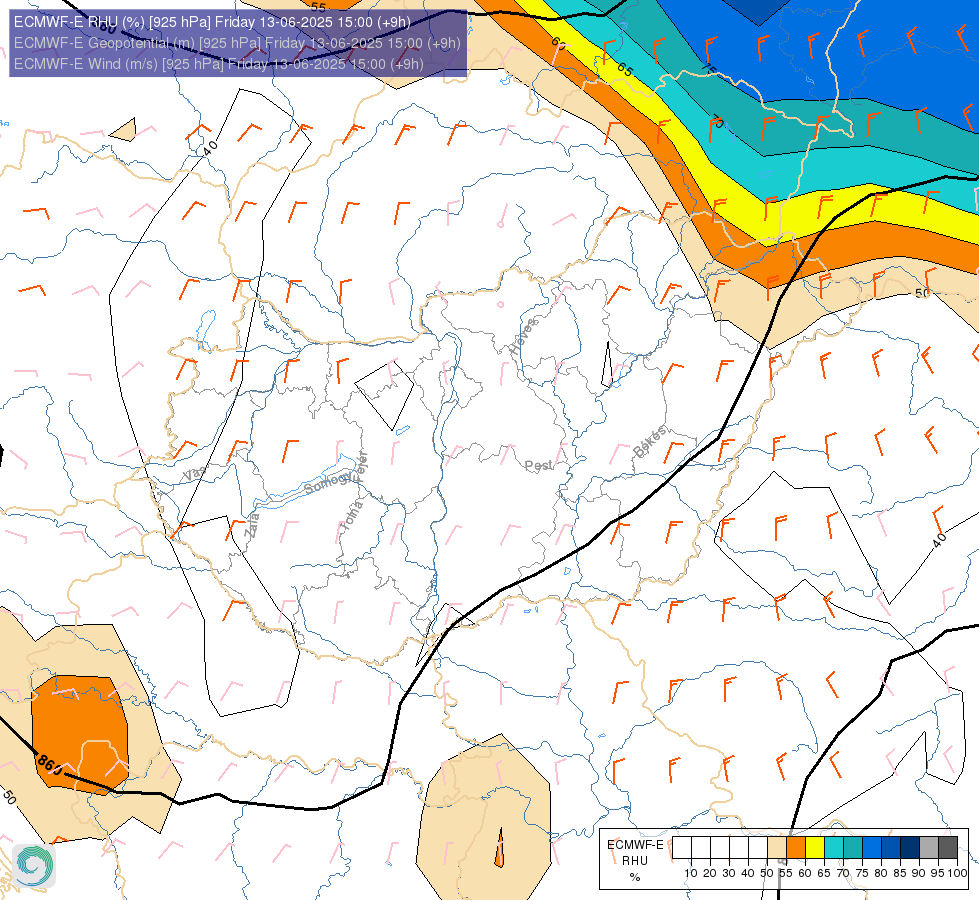Click the legend scale value '20'

[x=710, y=873]
